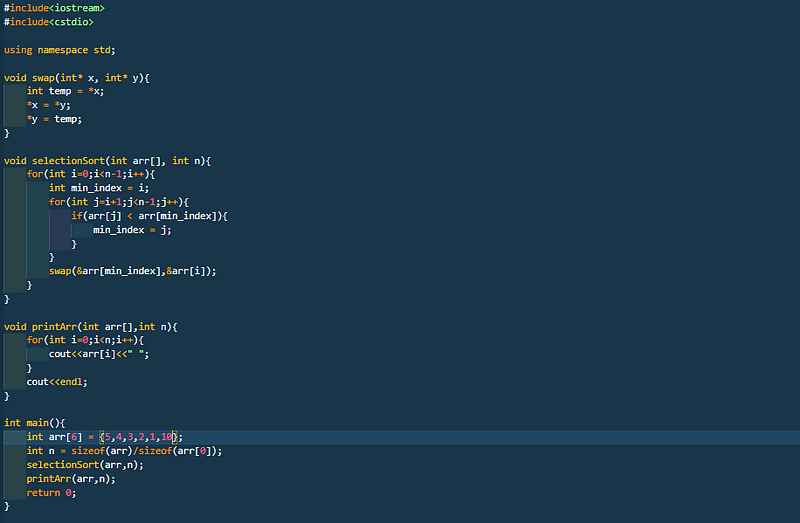The image size is (800, 523).
Task: Click the #include<iostream> line
Action: click(x=54, y=8)
